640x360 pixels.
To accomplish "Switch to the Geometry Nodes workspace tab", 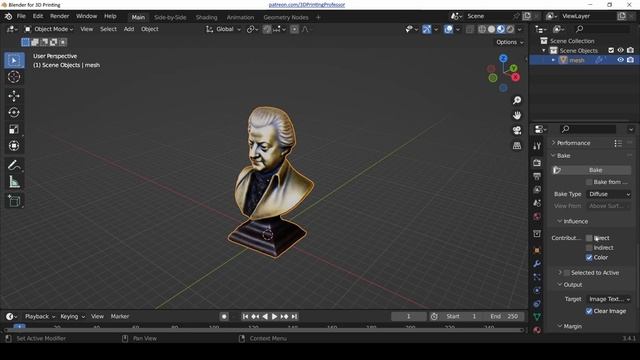I will [x=286, y=17].
